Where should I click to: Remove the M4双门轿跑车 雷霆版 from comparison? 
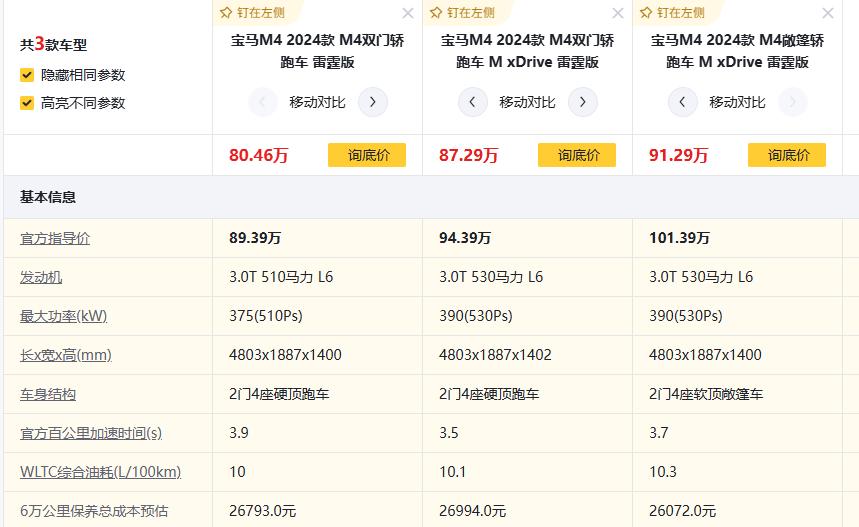(408, 13)
